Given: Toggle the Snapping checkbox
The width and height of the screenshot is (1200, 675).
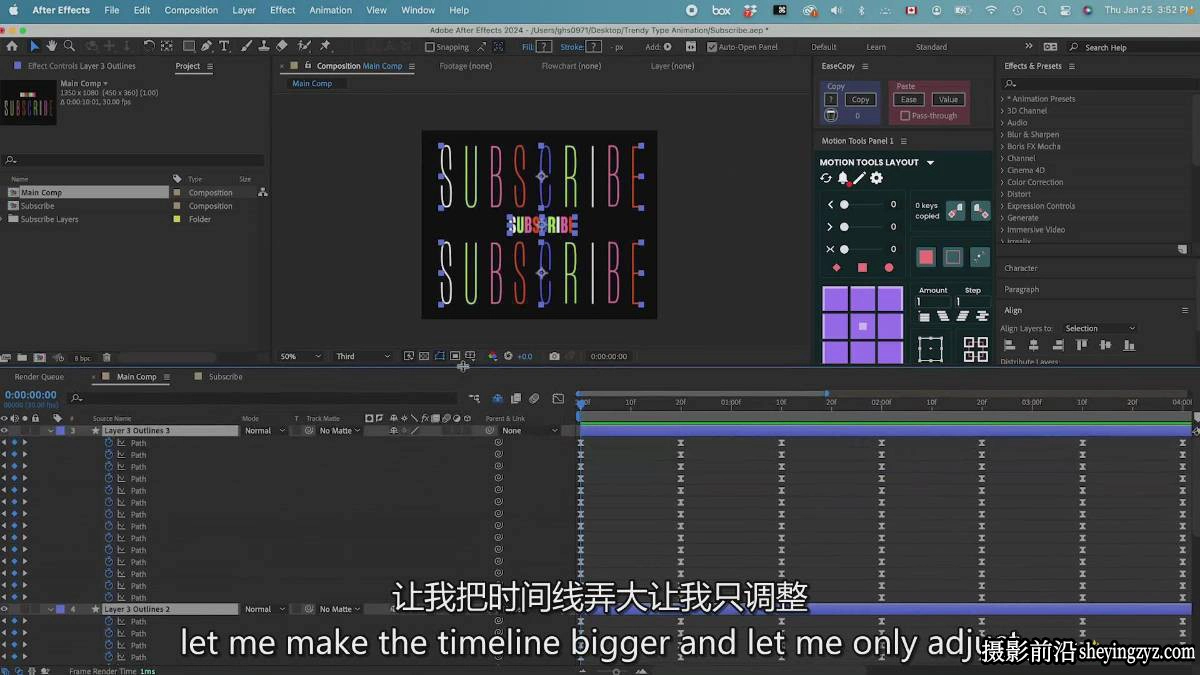Looking at the screenshot, I should pos(430,47).
